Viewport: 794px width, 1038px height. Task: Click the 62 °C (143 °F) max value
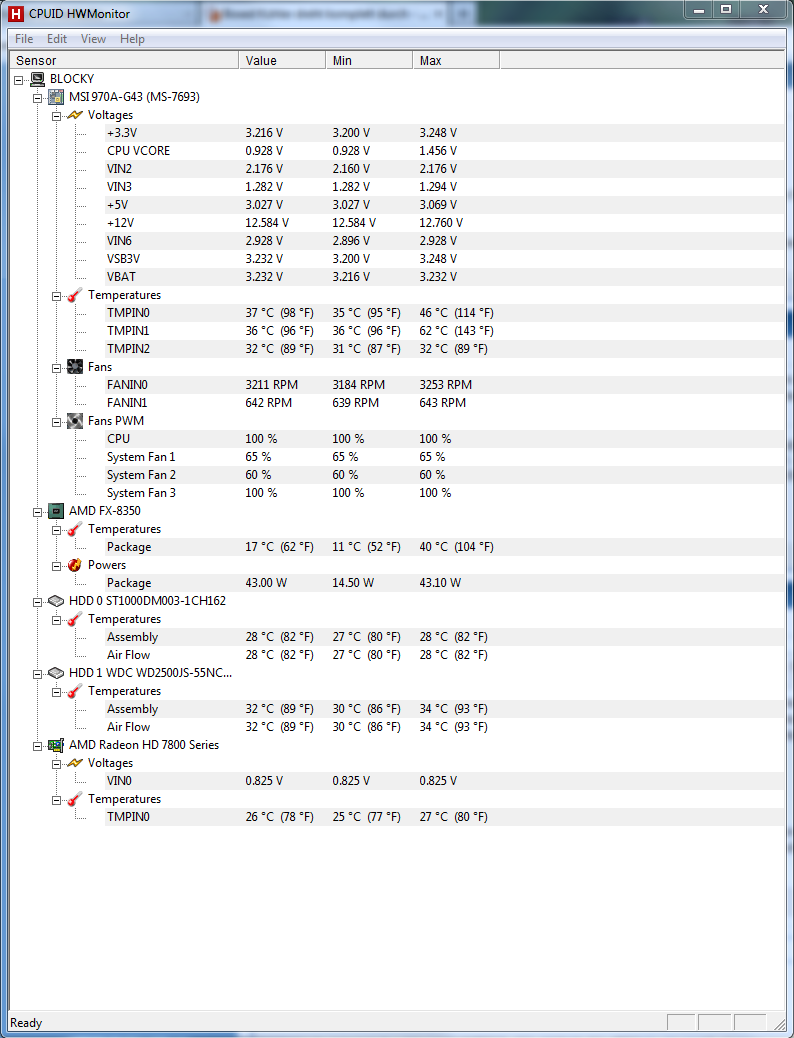click(x=456, y=331)
